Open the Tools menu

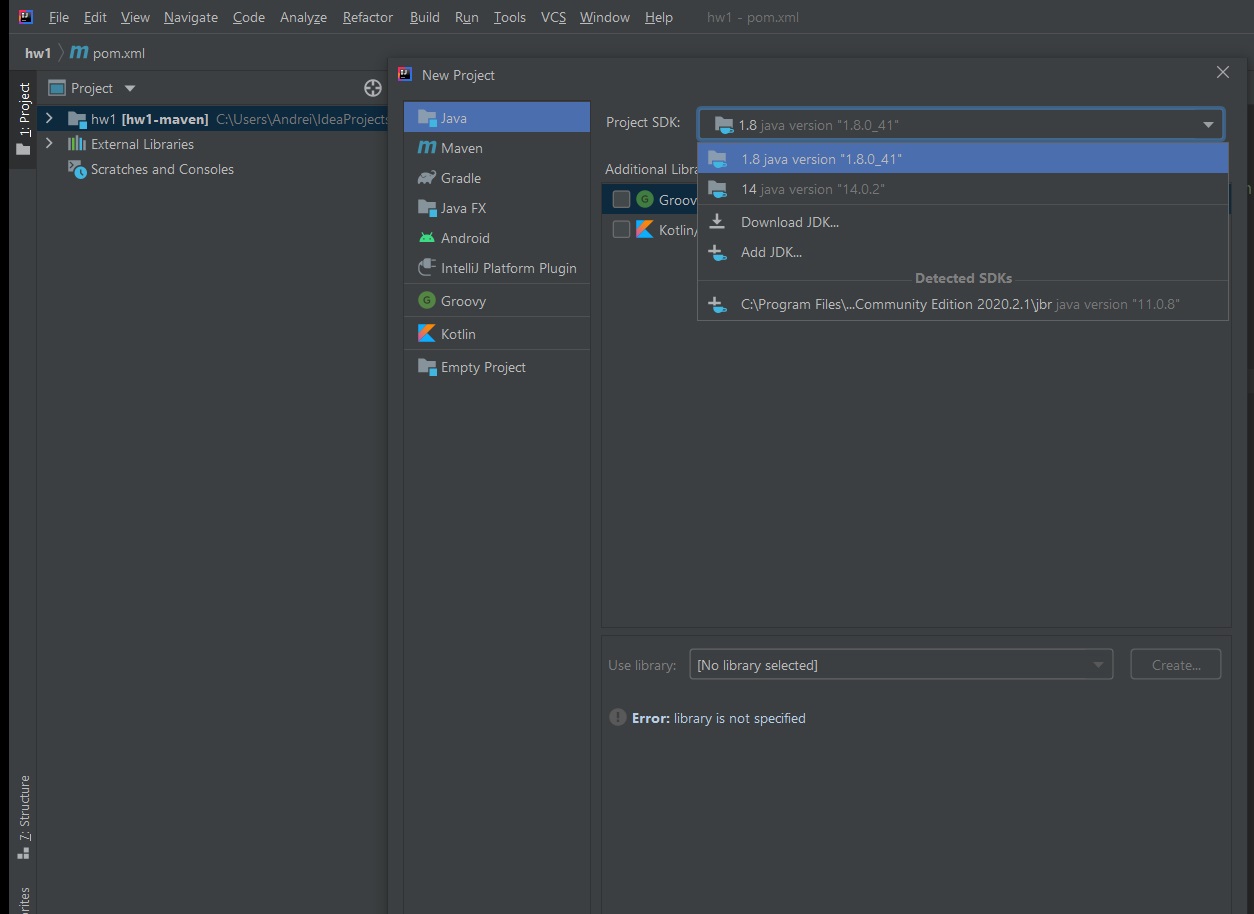pos(510,17)
